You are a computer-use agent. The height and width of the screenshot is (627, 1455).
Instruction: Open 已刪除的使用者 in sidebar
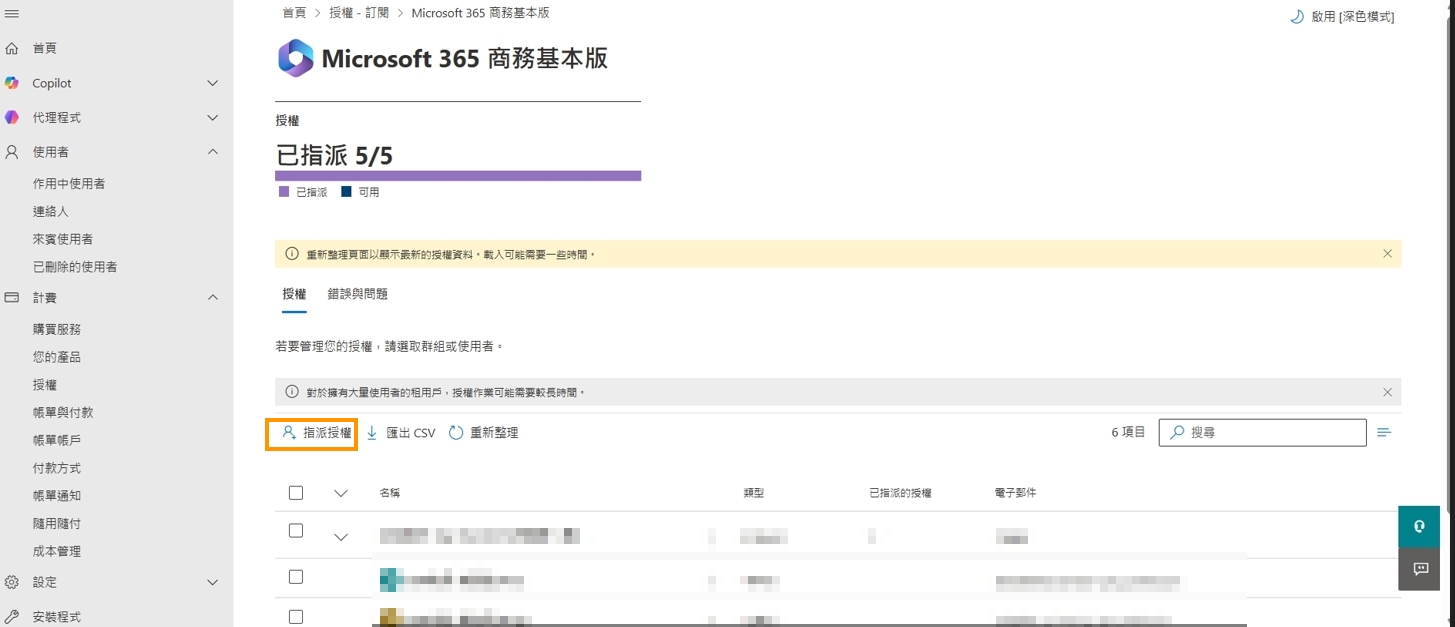click(75, 267)
